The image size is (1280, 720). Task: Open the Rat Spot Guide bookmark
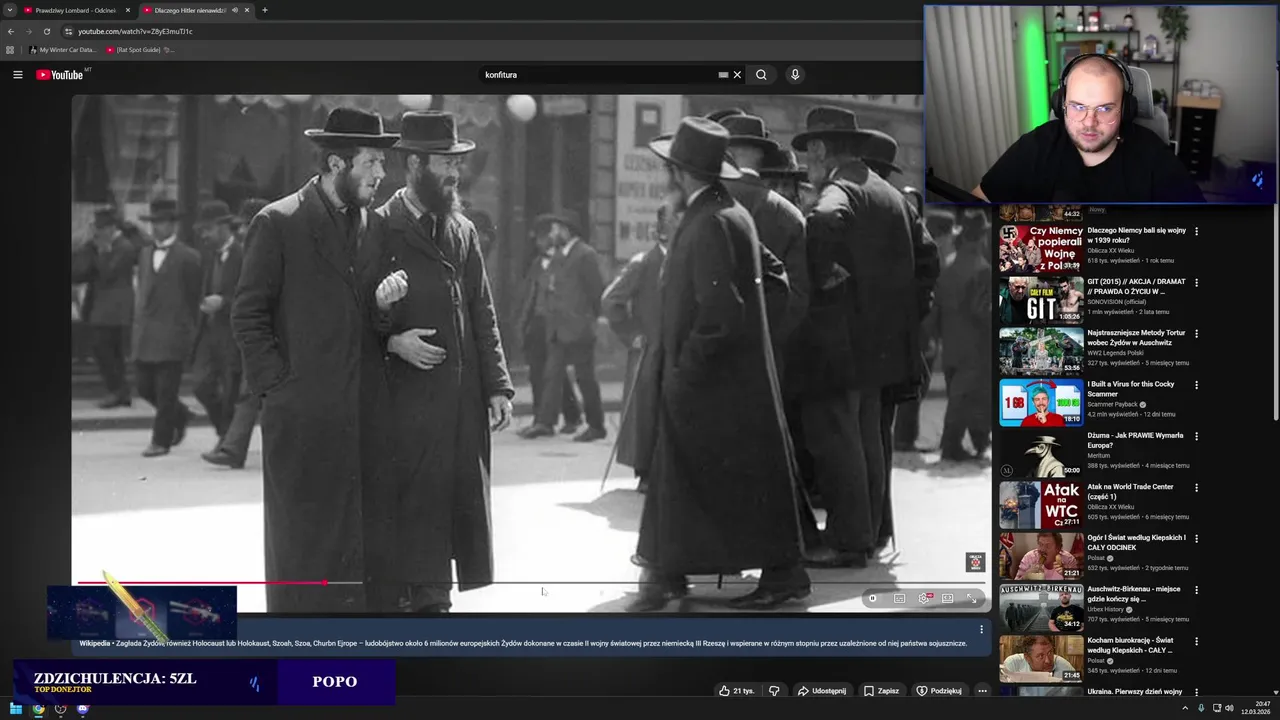139,50
